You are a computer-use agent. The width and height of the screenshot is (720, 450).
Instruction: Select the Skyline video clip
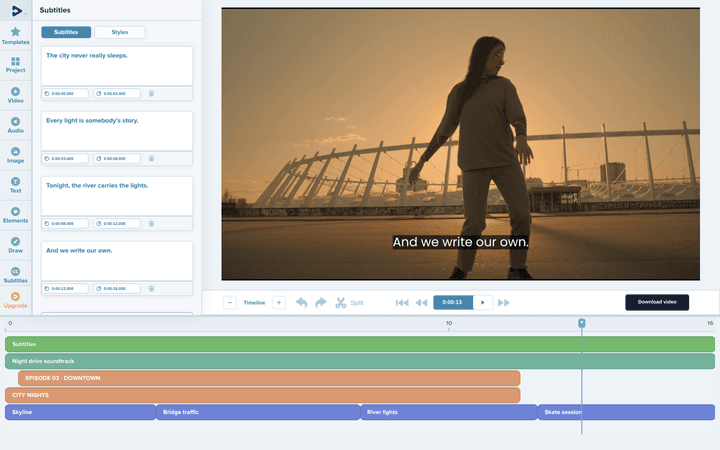coord(80,412)
